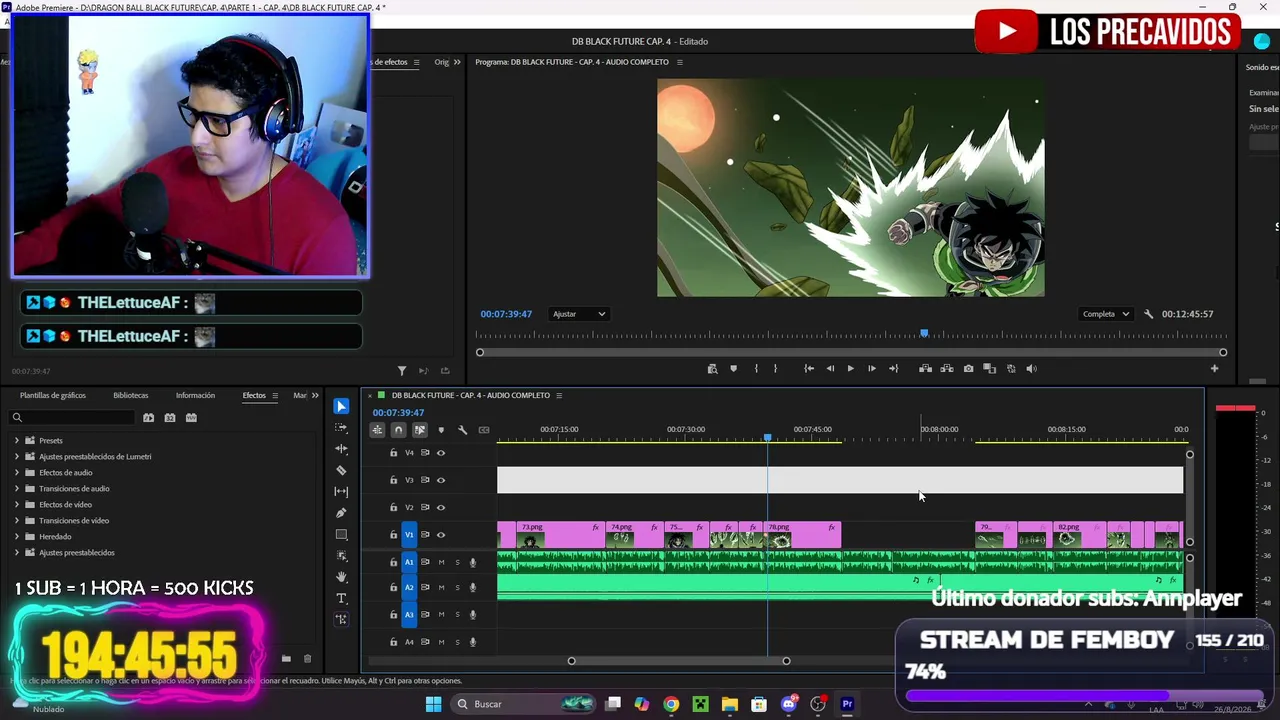Viewport: 1280px width, 720px height.
Task: Click the Lift button in Program Monitor
Action: [x=925, y=369]
